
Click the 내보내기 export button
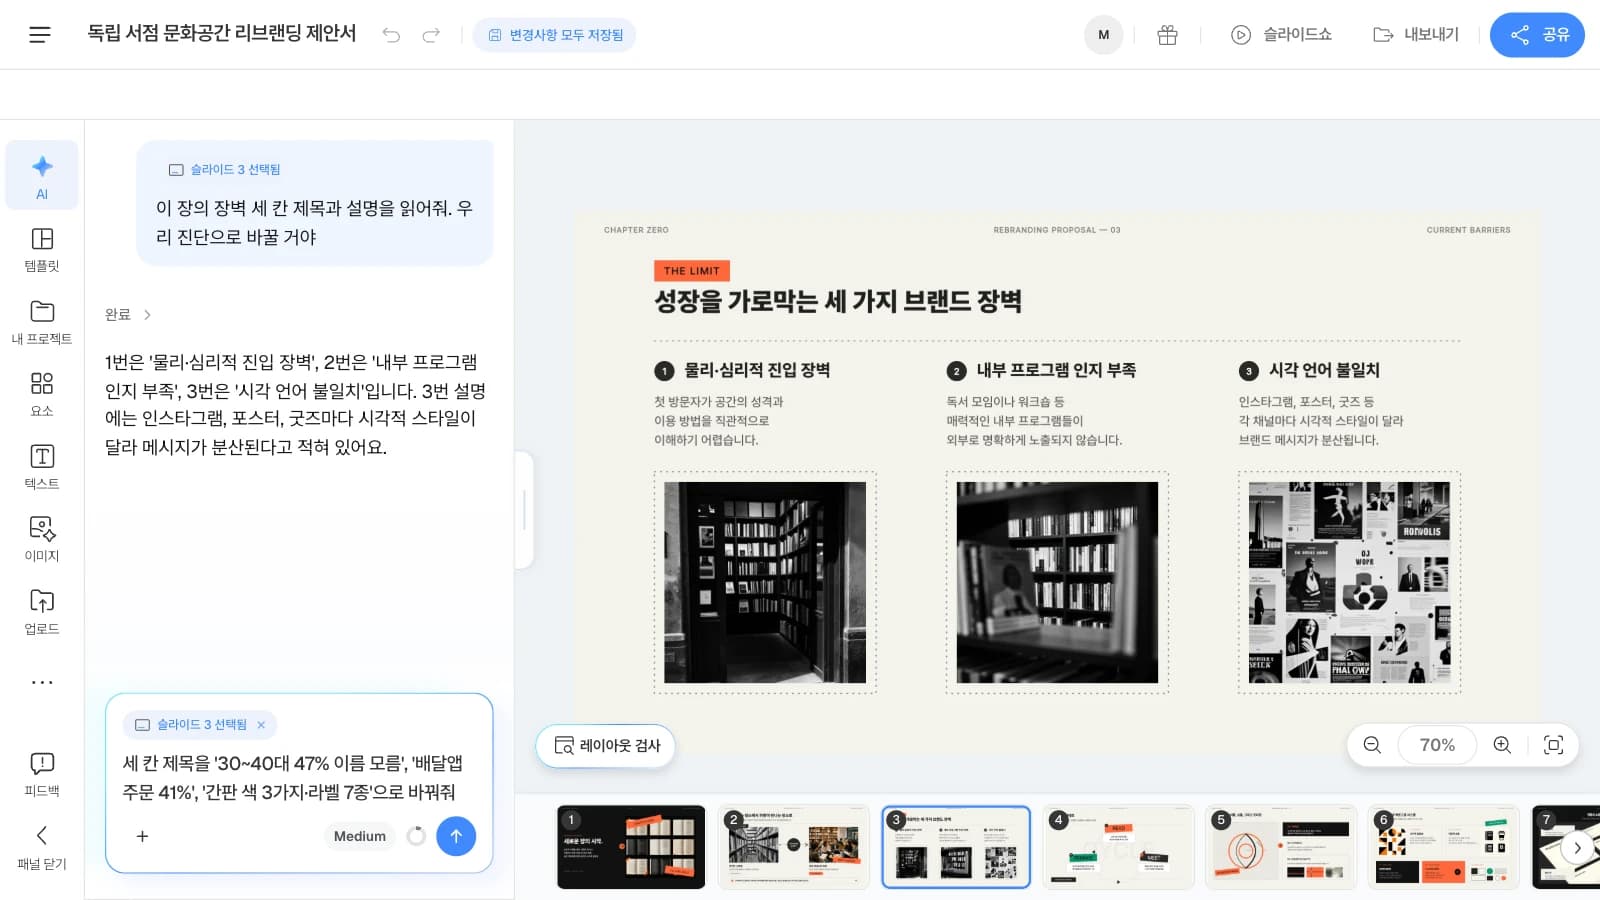tap(1416, 35)
